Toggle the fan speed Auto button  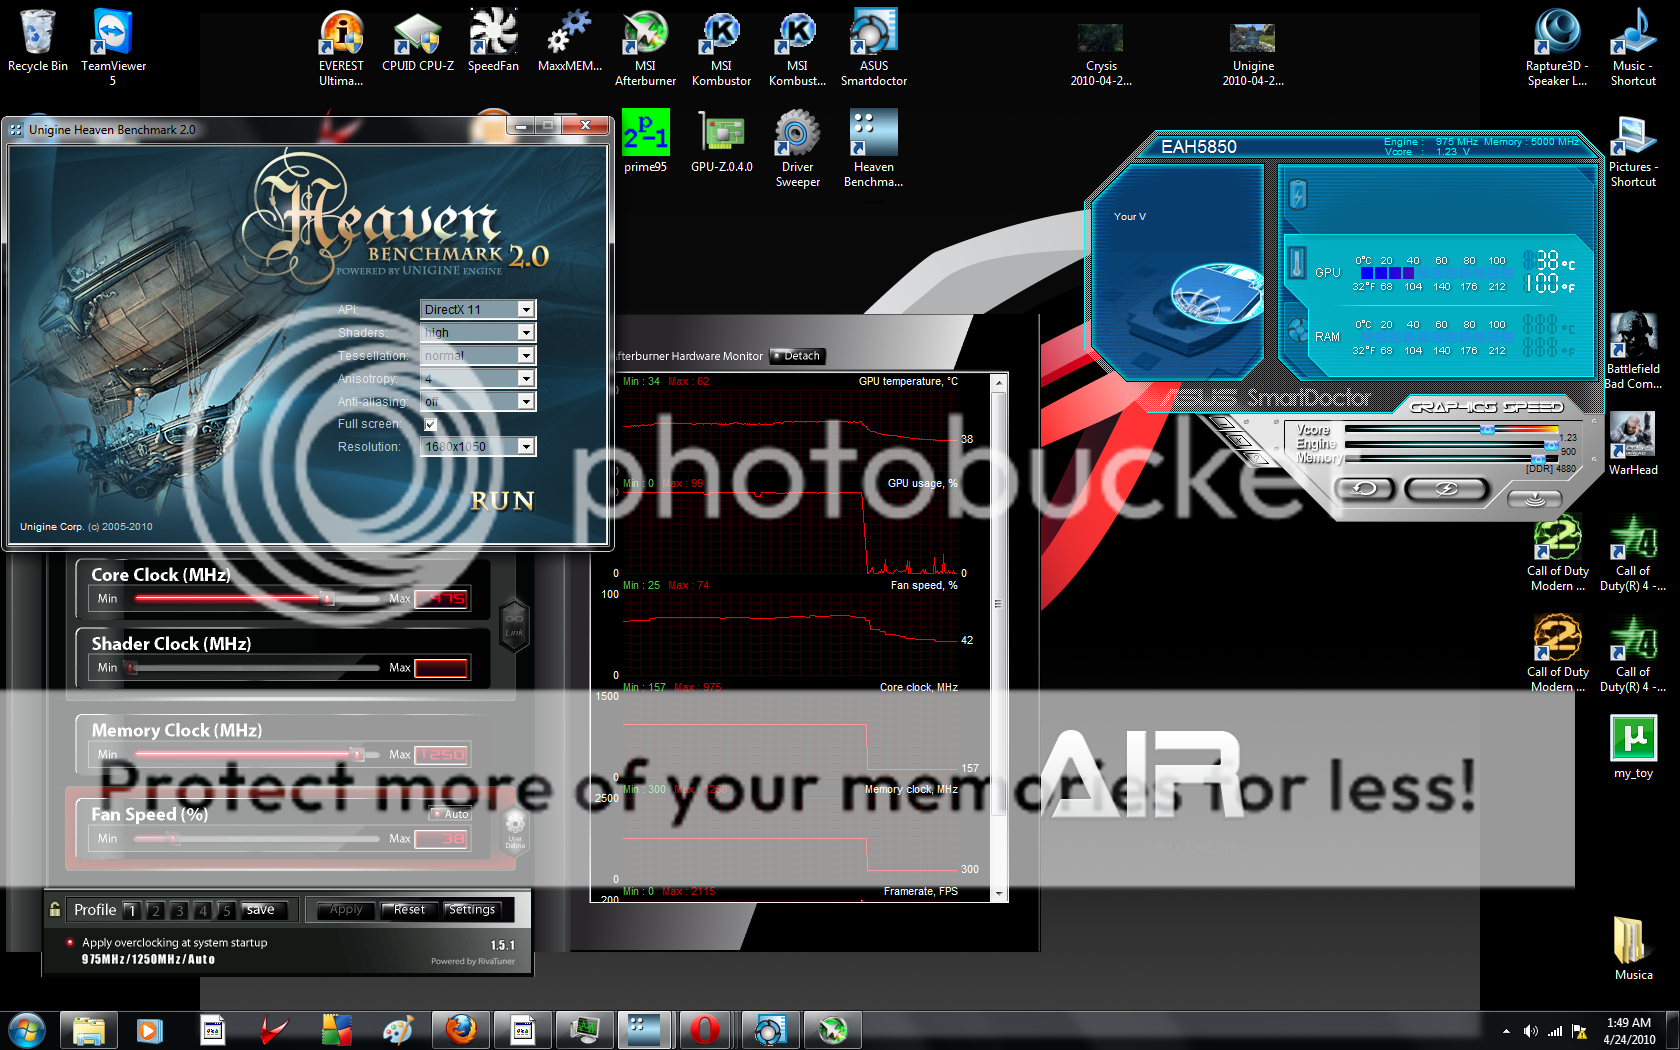tap(450, 814)
